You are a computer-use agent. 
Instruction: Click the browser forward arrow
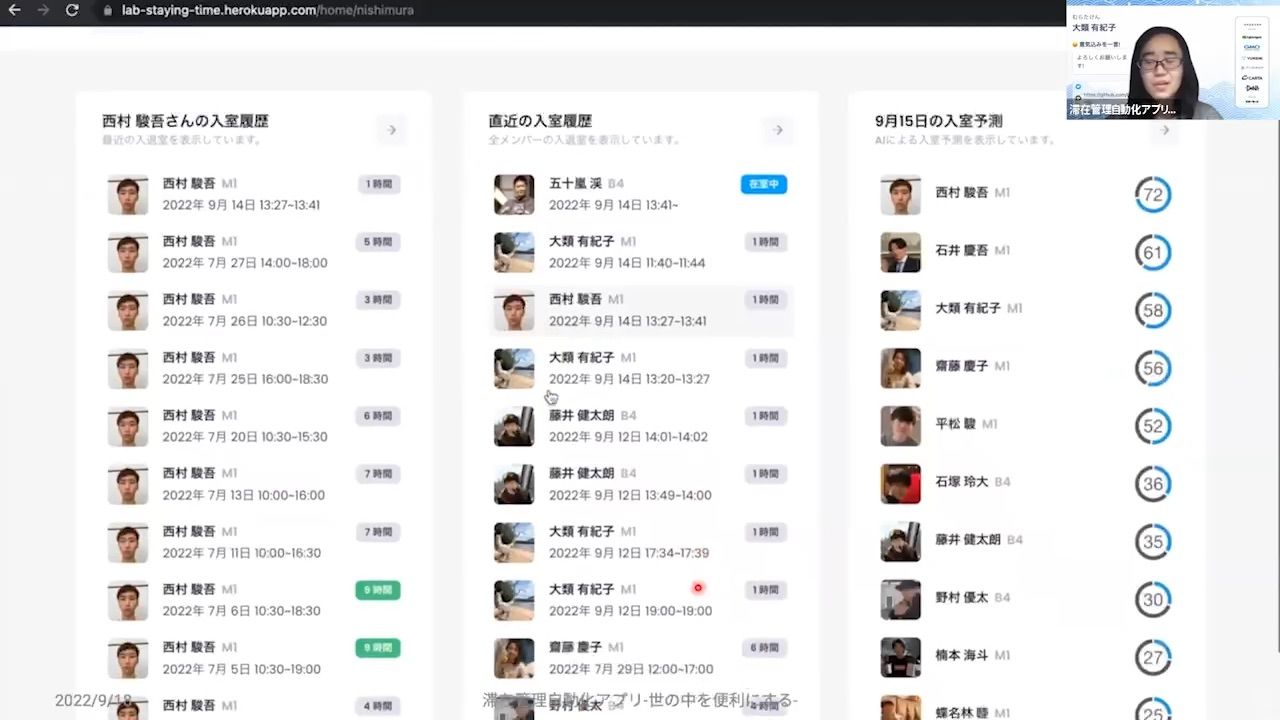point(42,10)
